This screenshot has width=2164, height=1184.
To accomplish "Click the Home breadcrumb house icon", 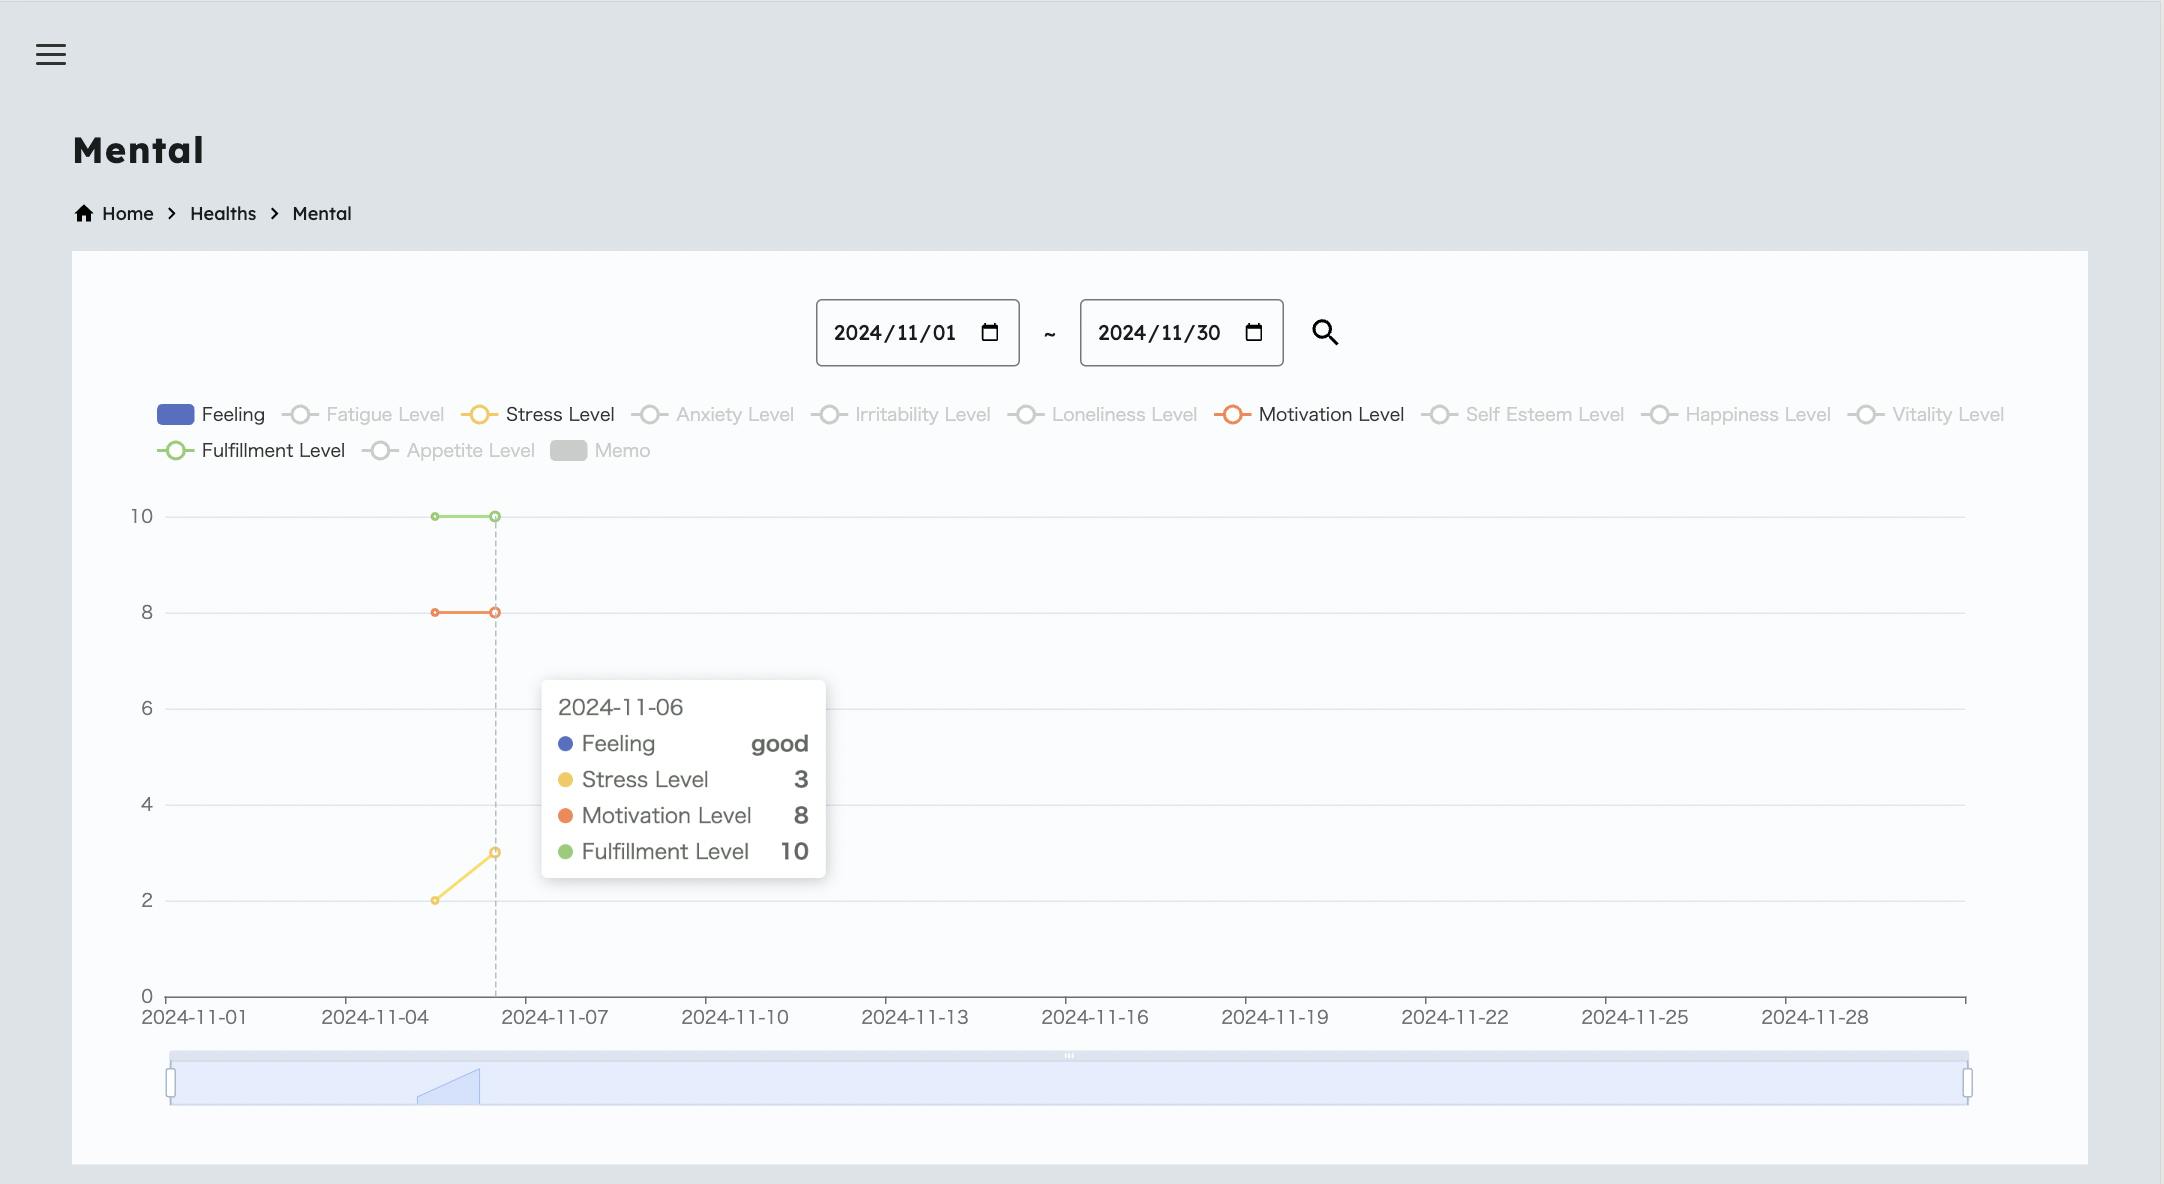I will [x=84, y=214].
